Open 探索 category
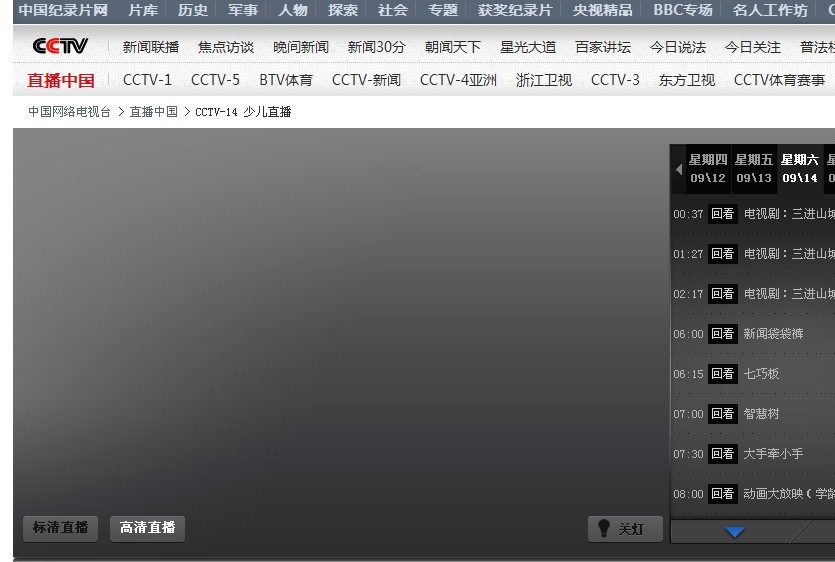The height and width of the screenshot is (562, 835). [x=343, y=10]
